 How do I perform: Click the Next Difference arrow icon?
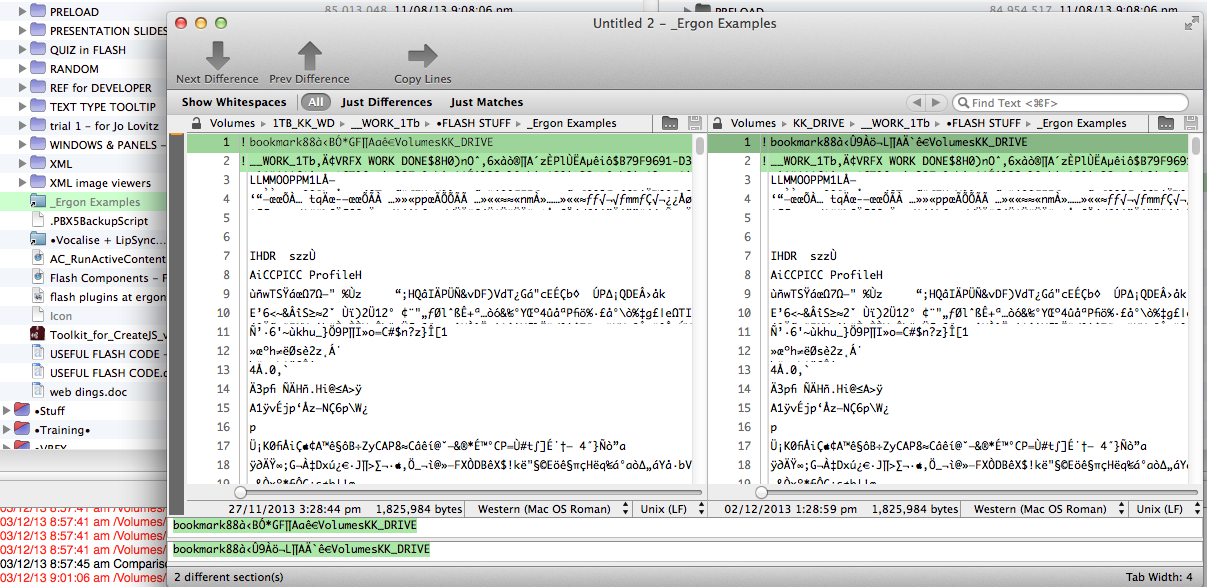click(217, 55)
